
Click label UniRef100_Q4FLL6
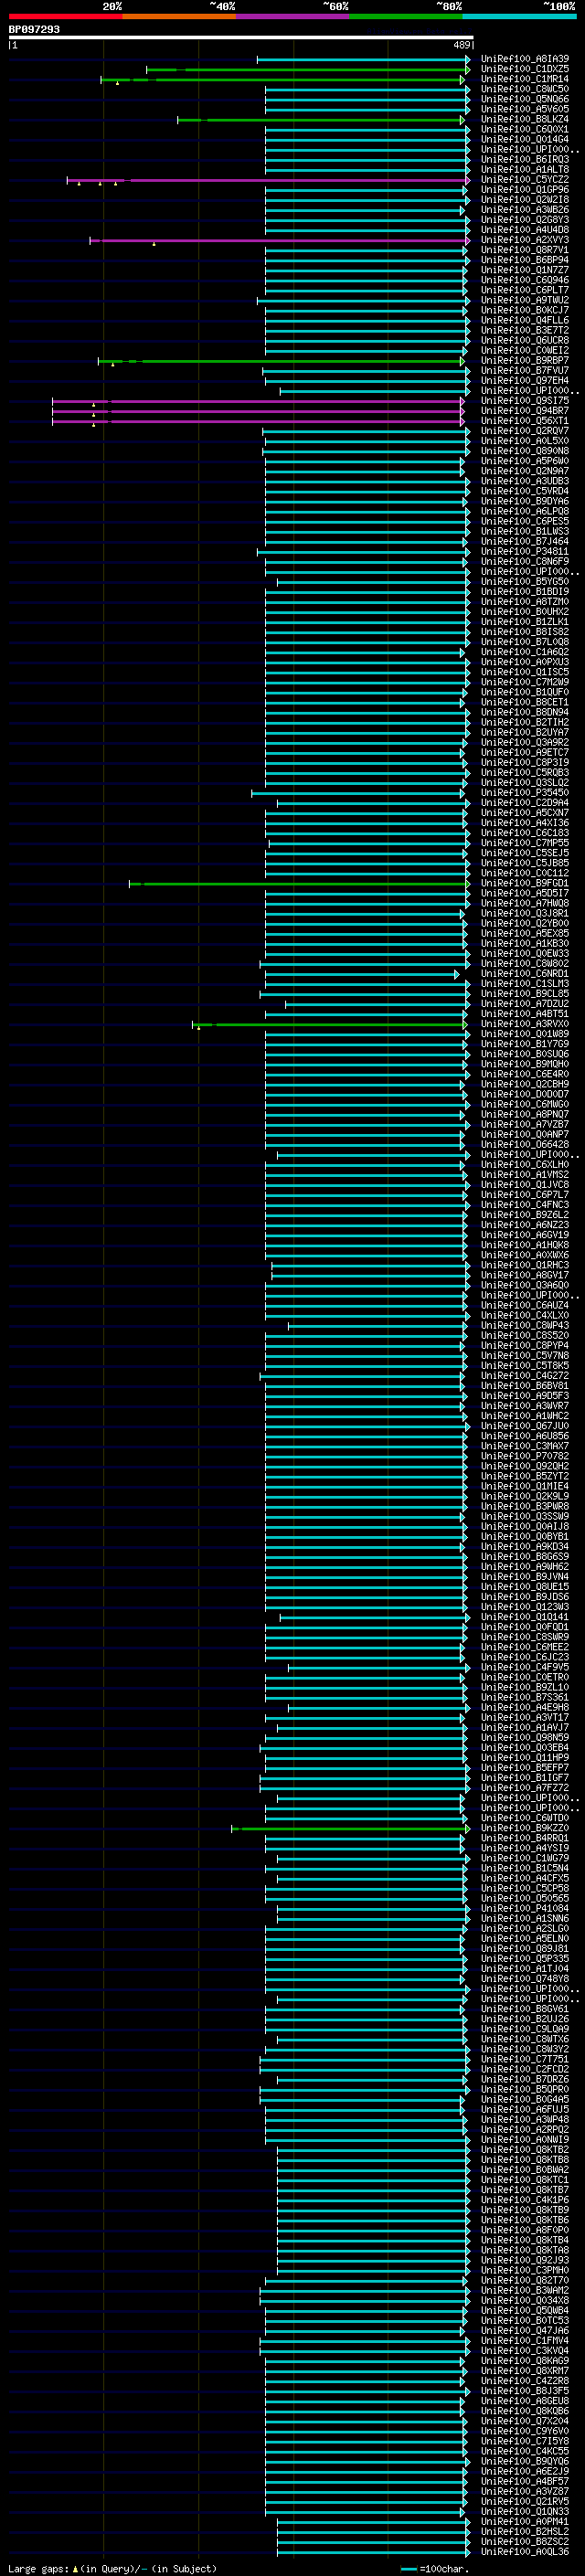524,320
